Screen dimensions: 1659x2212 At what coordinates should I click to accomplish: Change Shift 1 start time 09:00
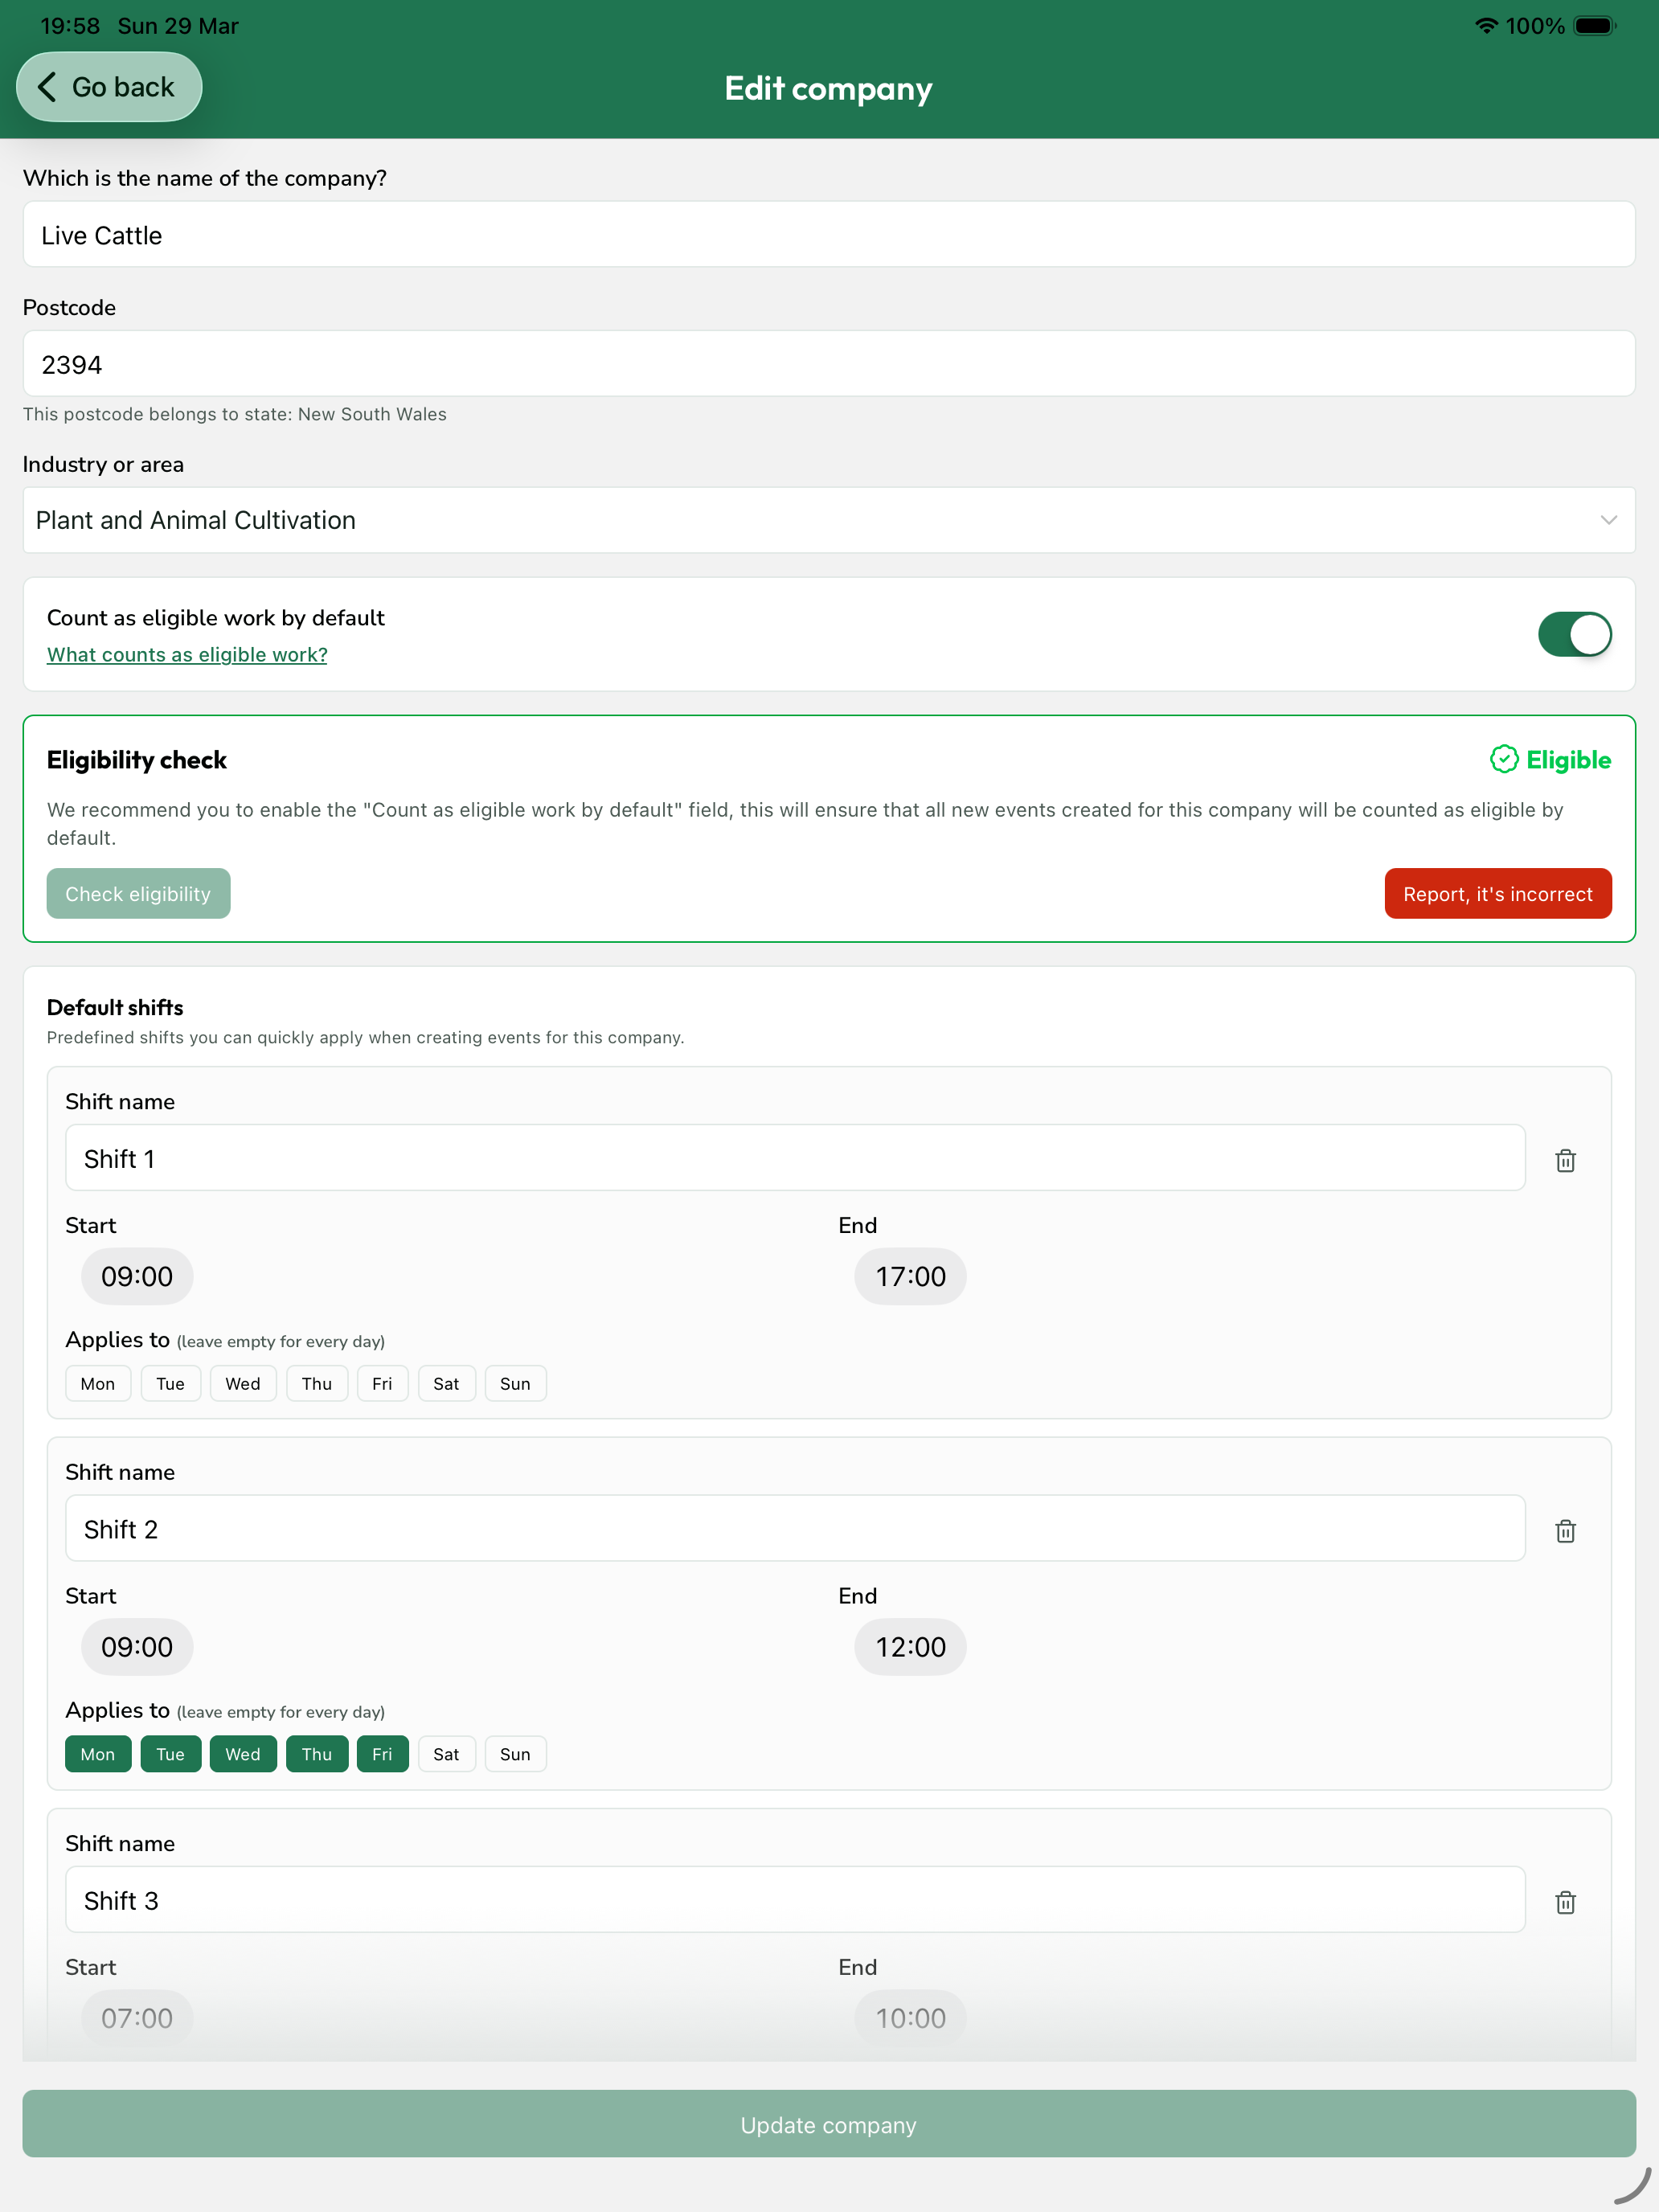pyautogui.click(x=137, y=1276)
